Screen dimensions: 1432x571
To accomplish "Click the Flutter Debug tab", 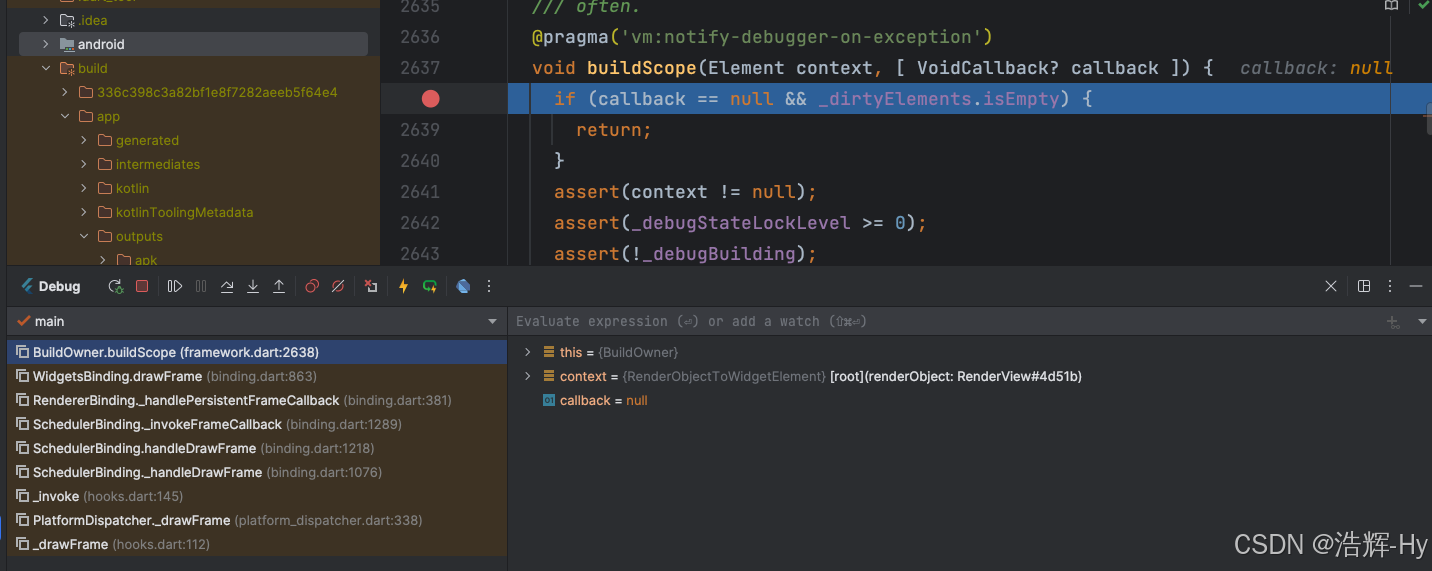I will pos(49,286).
